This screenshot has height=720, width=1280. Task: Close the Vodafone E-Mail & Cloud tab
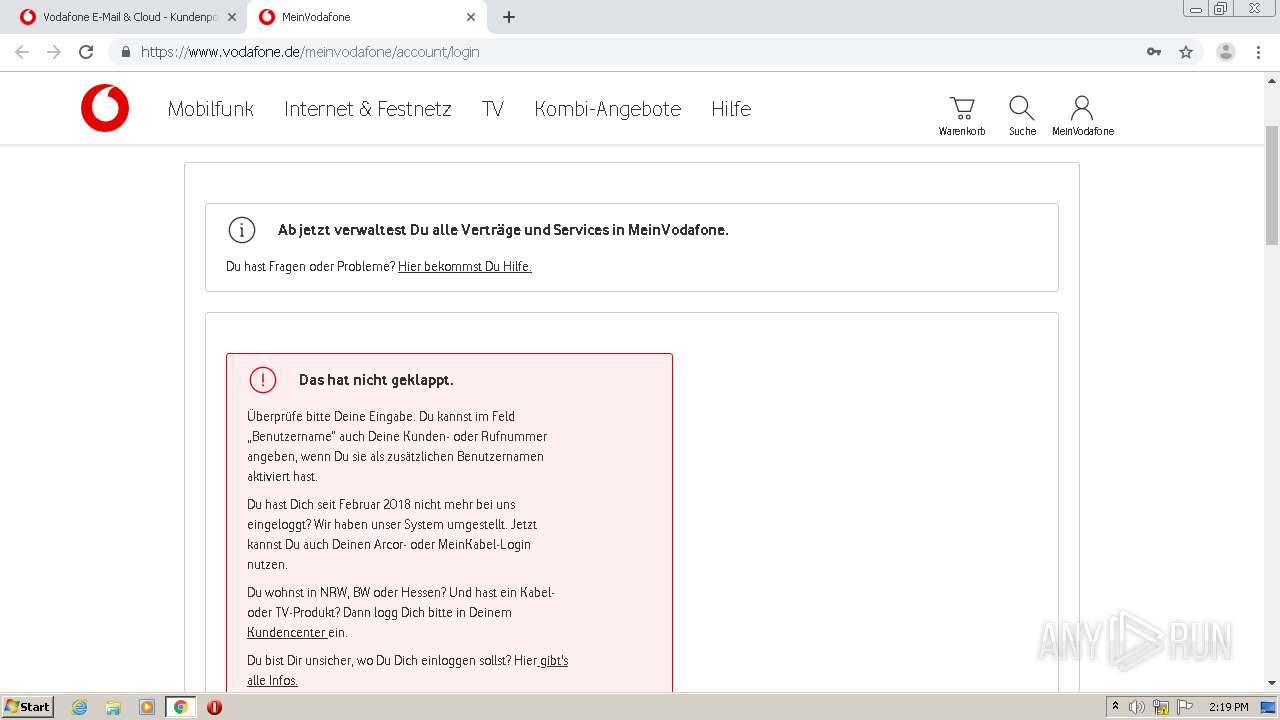pyautogui.click(x=232, y=17)
